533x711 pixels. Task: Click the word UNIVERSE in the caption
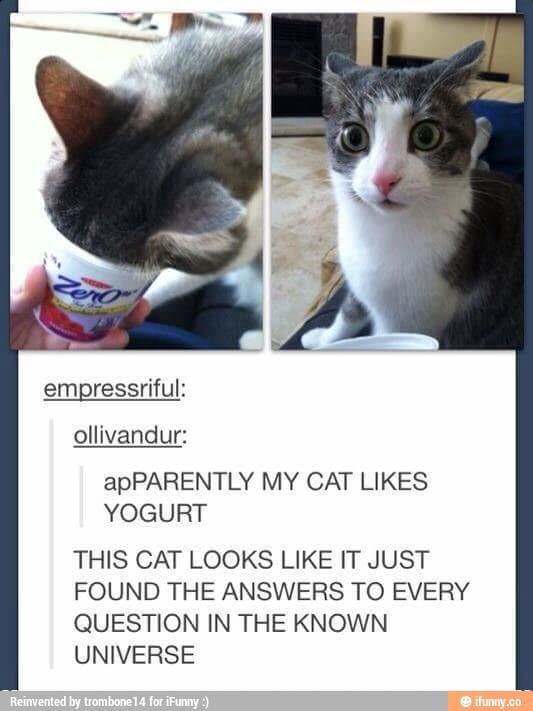coord(134,654)
